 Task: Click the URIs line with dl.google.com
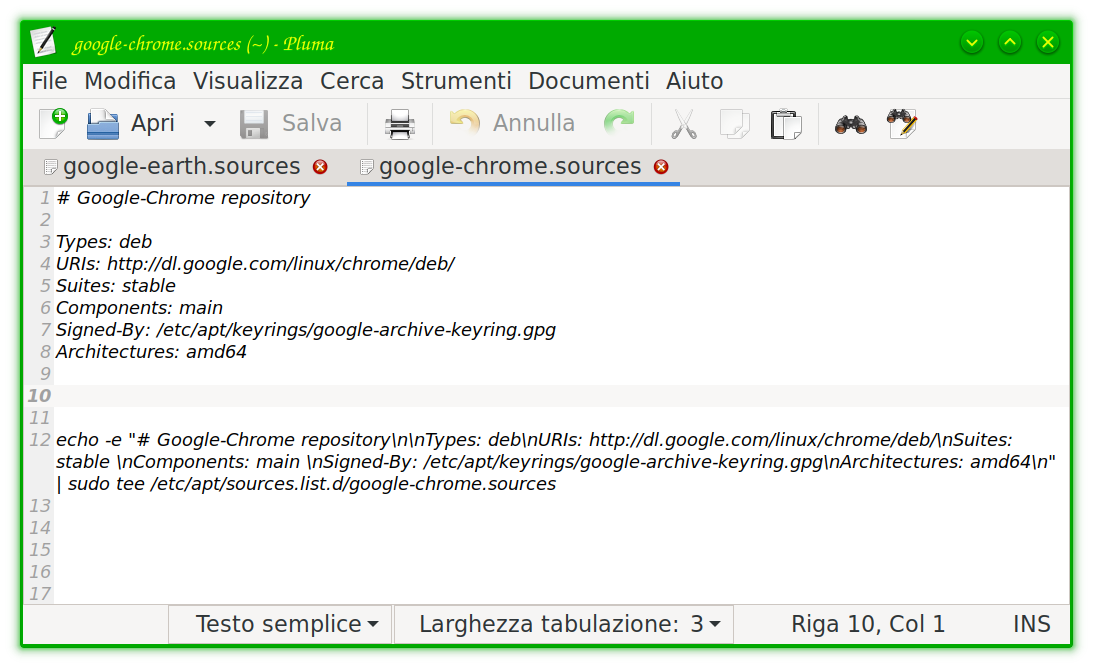pyautogui.click(x=255, y=264)
